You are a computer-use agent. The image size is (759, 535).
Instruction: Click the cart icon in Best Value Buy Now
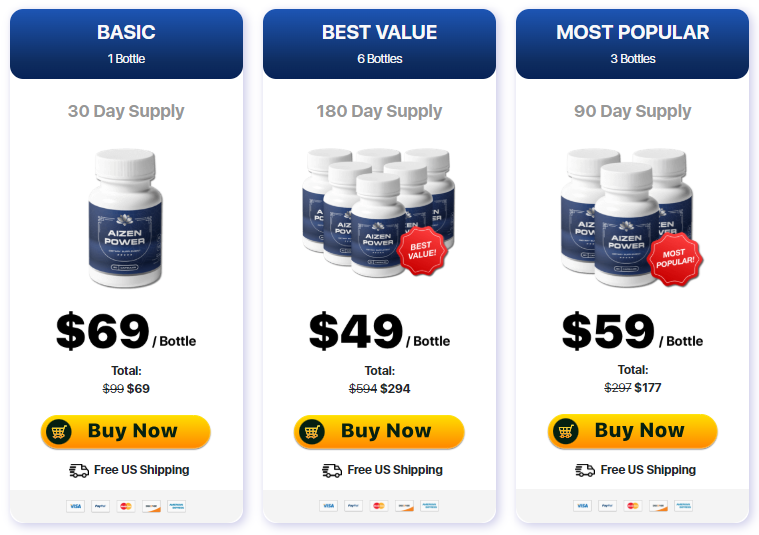(x=312, y=431)
